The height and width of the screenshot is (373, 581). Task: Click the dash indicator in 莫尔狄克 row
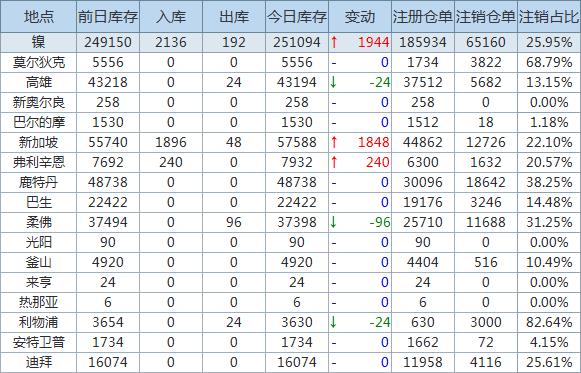click(x=334, y=63)
